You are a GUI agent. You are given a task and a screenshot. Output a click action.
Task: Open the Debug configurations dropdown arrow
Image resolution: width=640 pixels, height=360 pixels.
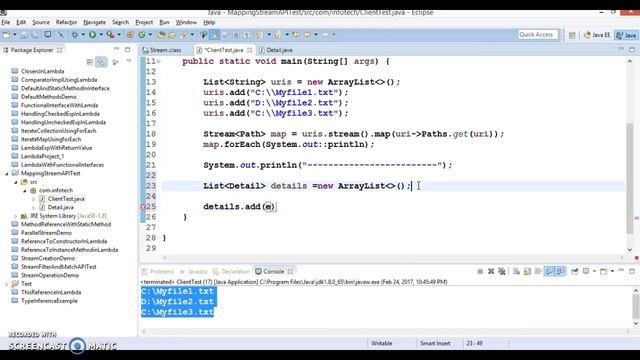(x=83, y=35)
